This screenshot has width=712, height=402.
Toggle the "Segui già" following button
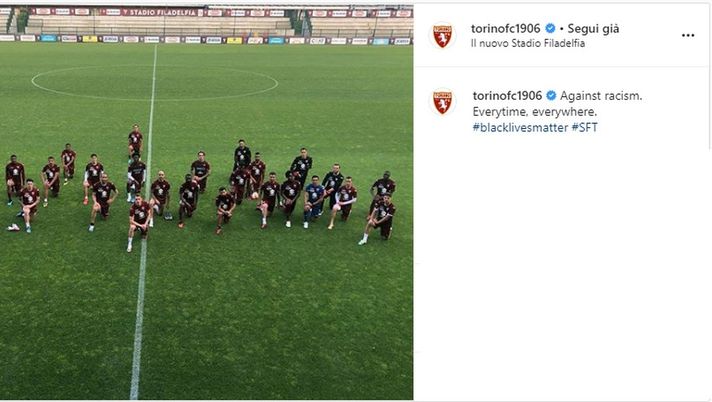(593, 29)
